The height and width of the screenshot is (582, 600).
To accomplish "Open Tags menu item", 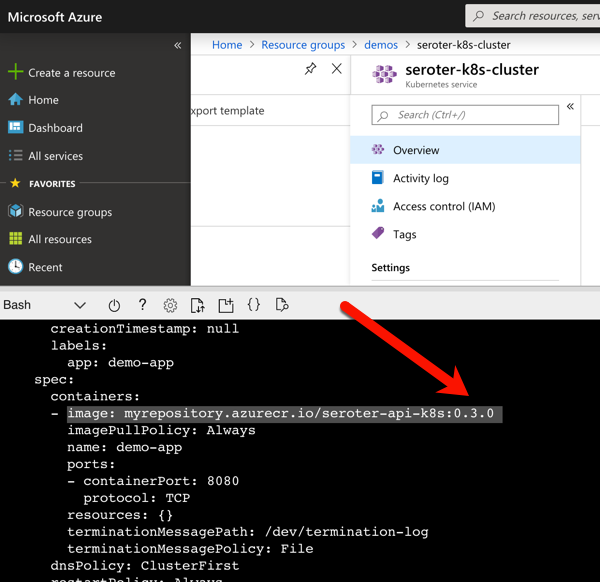I will (x=405, y=234).
